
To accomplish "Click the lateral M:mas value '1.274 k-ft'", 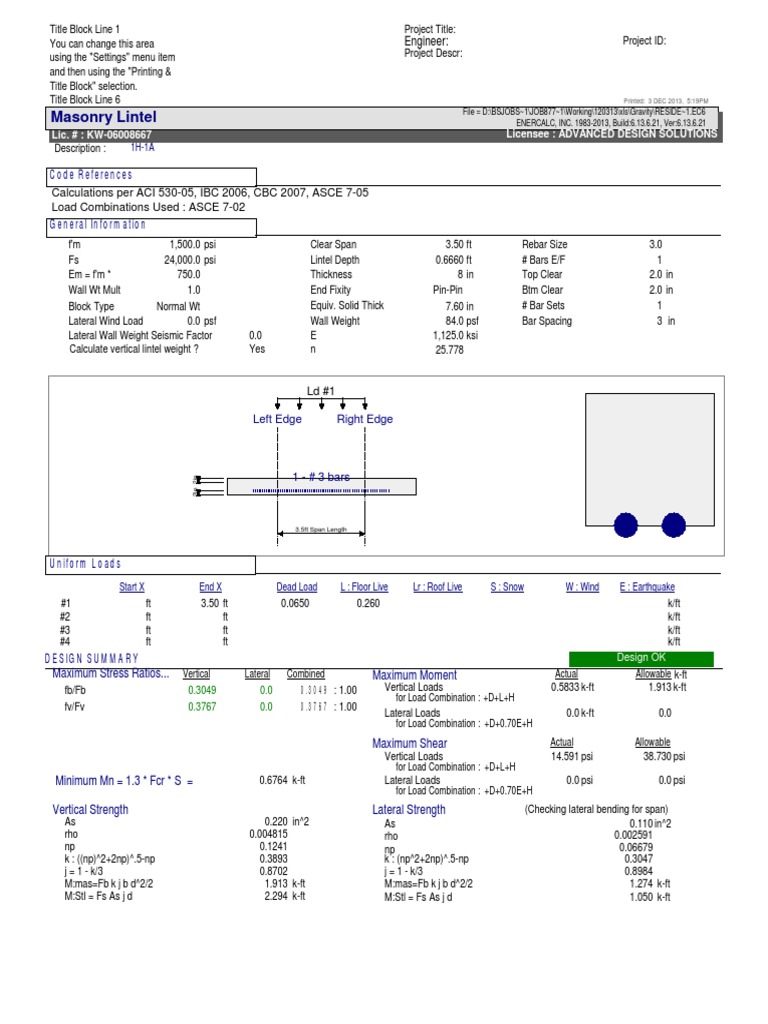I will tap(650, 884).
